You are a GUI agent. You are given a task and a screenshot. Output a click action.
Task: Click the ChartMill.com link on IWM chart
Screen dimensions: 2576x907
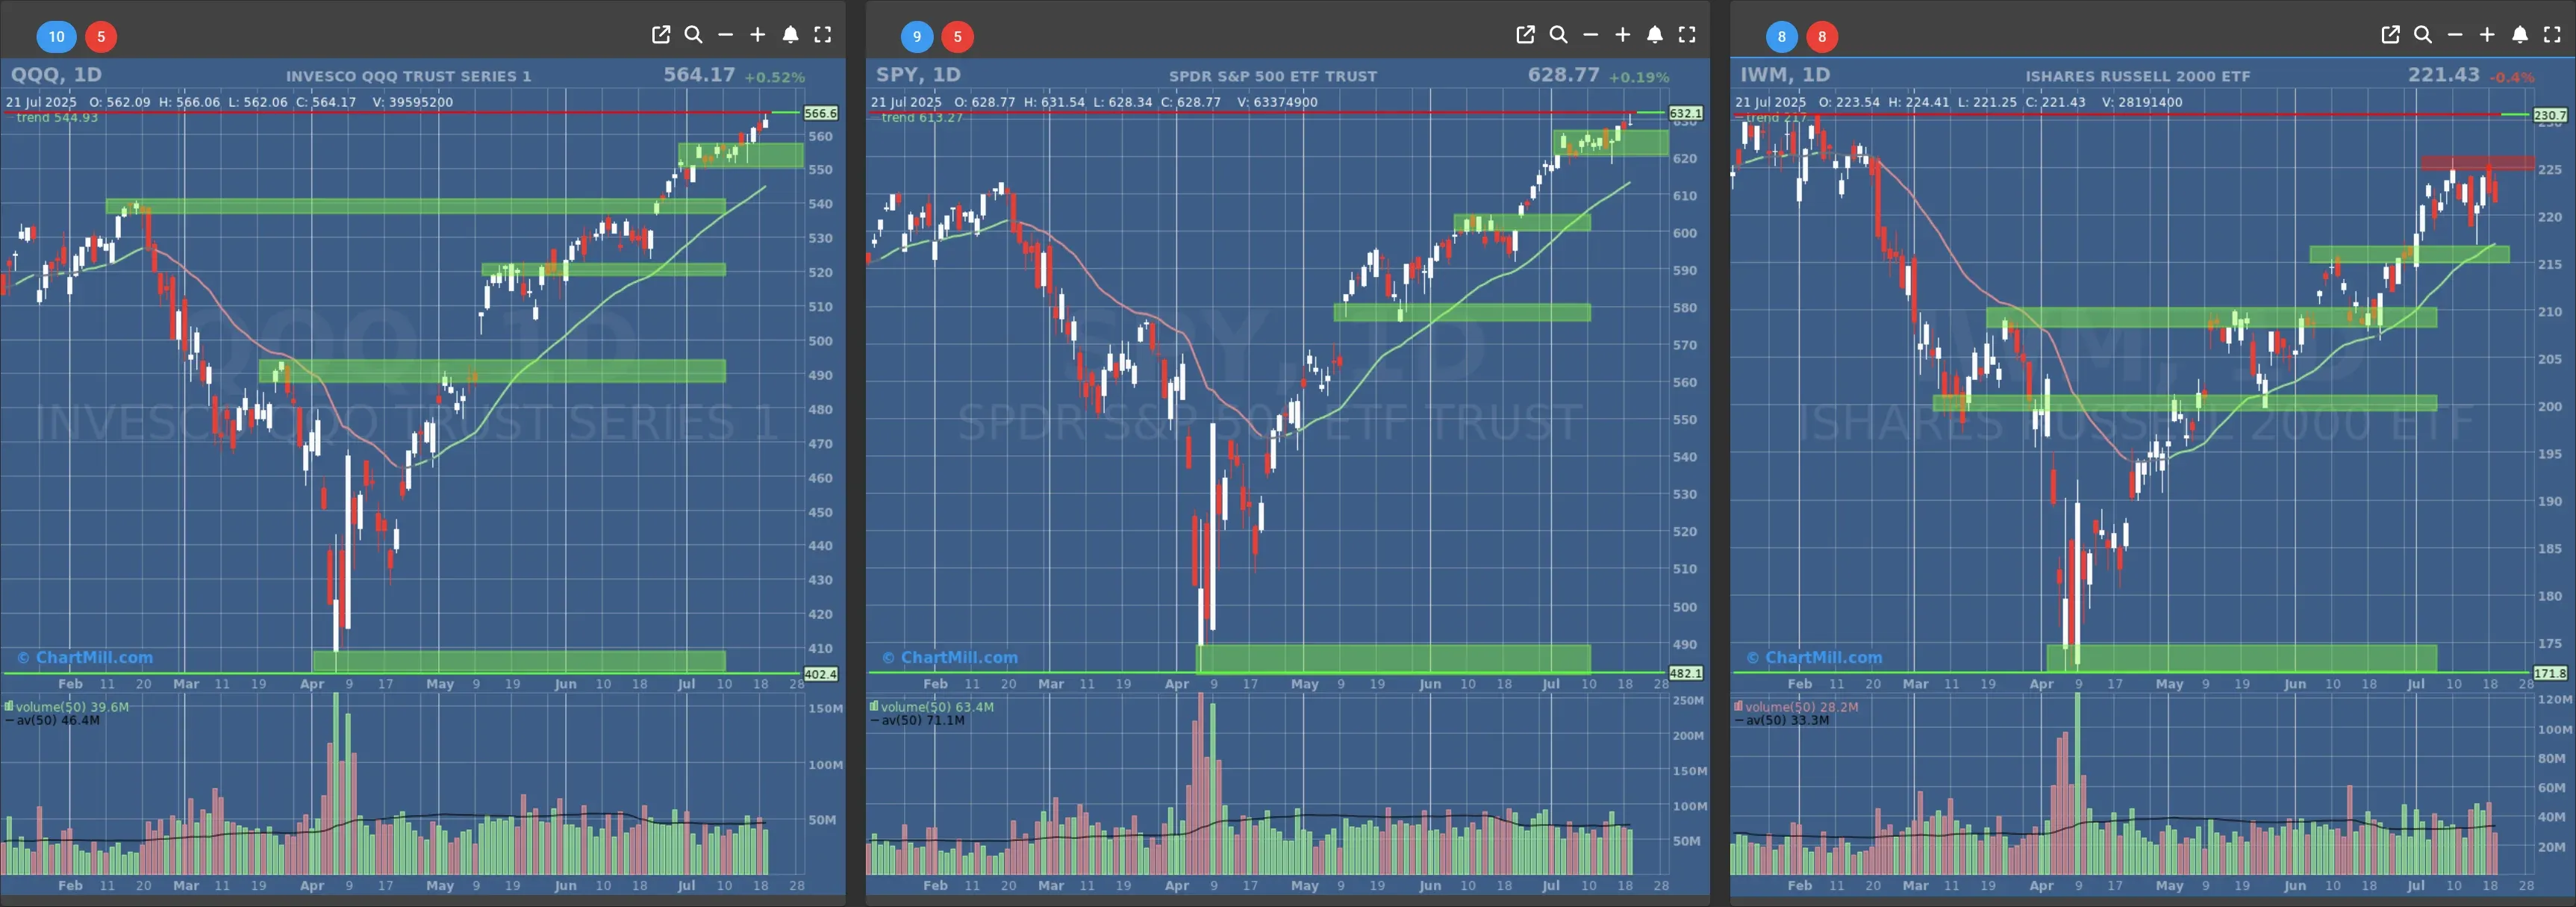[1814, 657]
